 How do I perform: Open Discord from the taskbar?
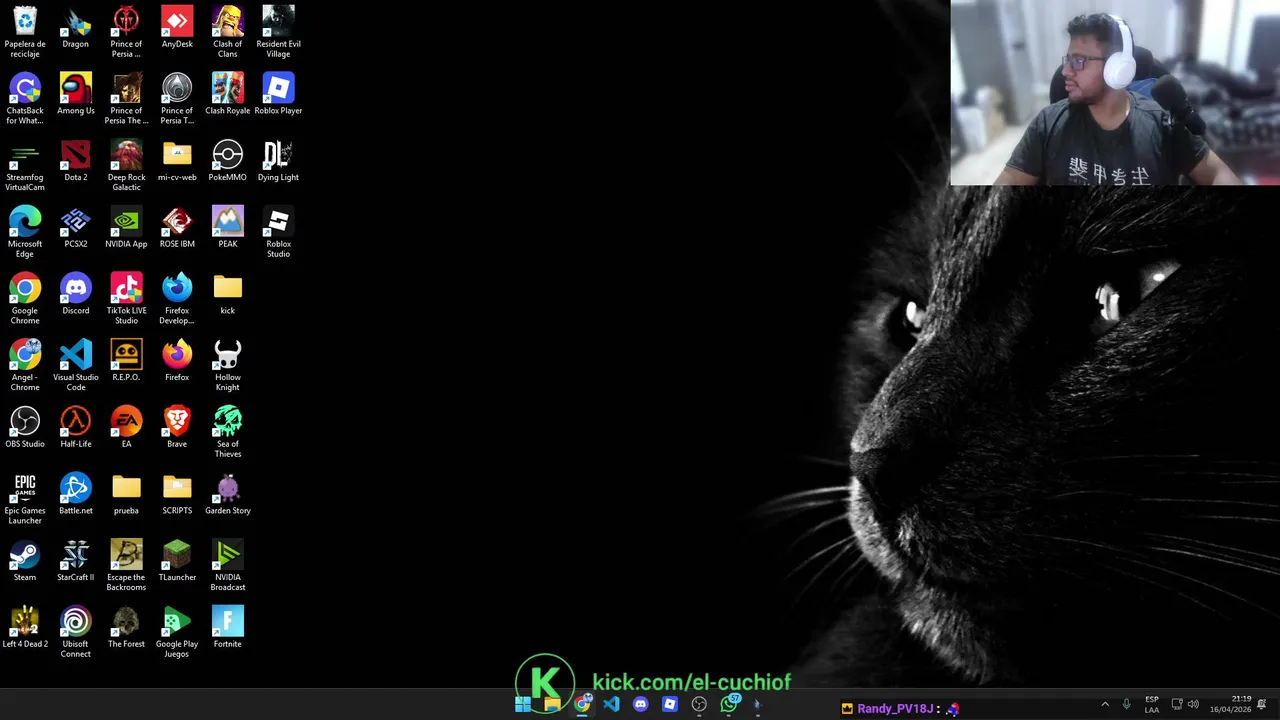tap(641, 704)
